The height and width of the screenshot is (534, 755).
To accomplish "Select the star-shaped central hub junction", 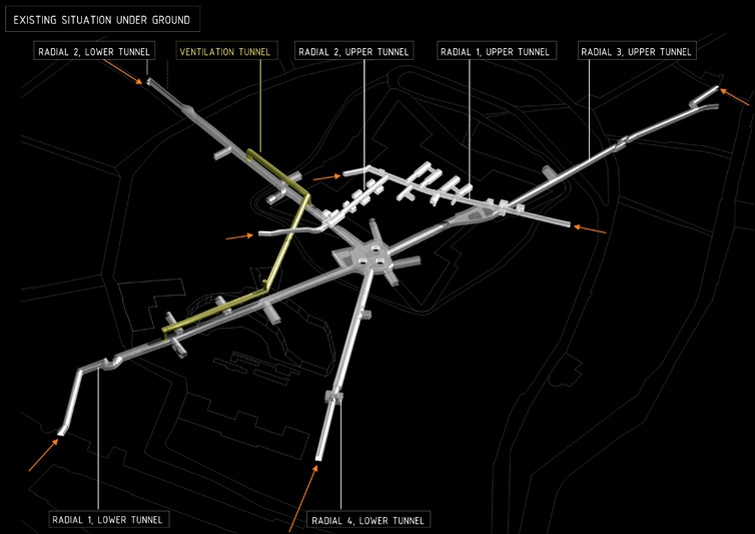I will coord(374,256).
